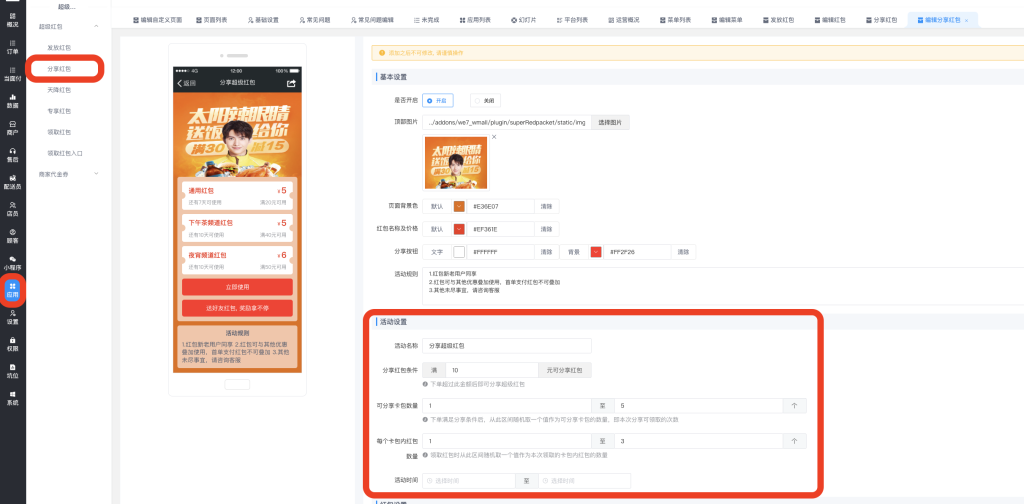The width and height of the screenshot is (1024, 504).
Task: Remove the uploaded banner image with X
Action: point(493,136)
